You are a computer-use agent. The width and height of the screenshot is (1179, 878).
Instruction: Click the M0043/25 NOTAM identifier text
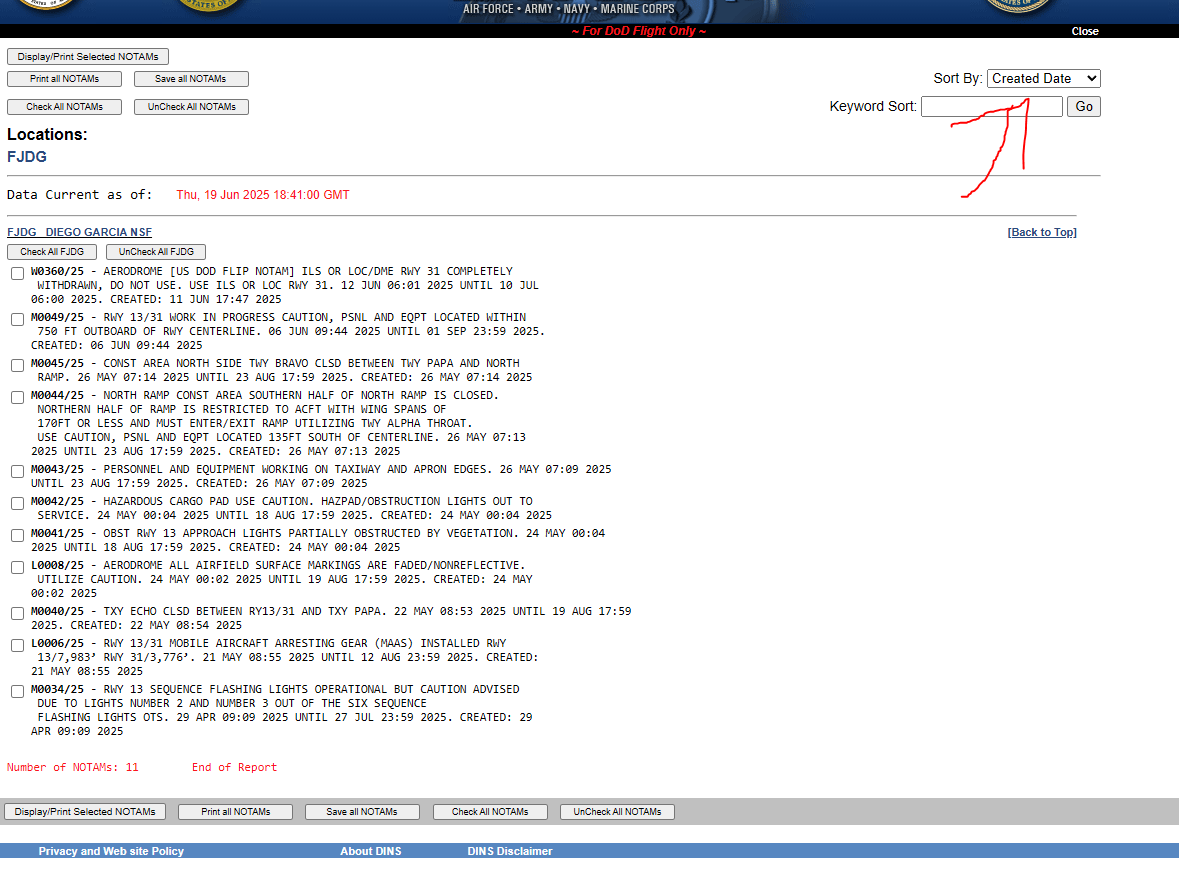(x=57, y=469)
